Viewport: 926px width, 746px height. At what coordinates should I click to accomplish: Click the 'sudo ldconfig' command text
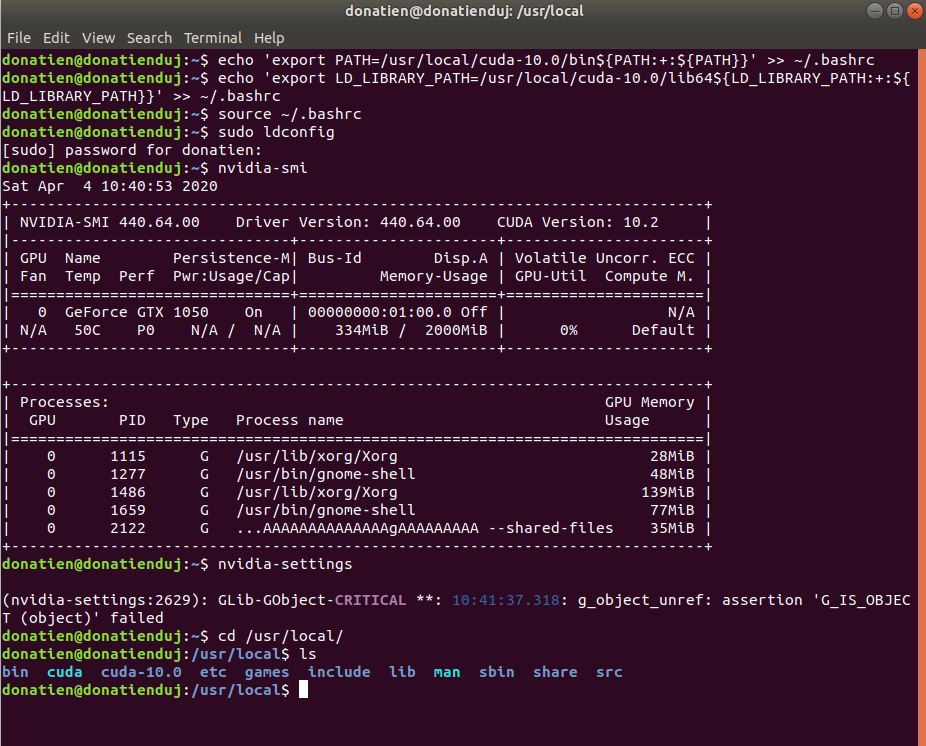[276, 132]
